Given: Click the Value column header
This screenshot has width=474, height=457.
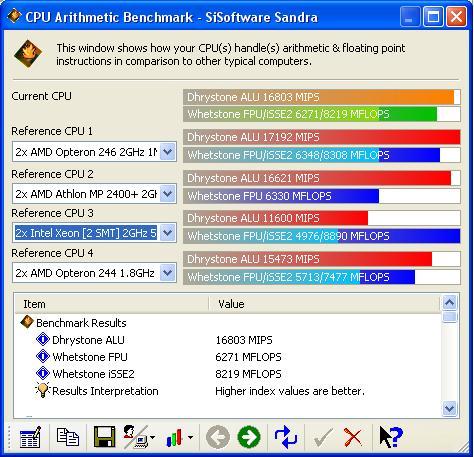Looking at the screenshot, I should [324, 304].
